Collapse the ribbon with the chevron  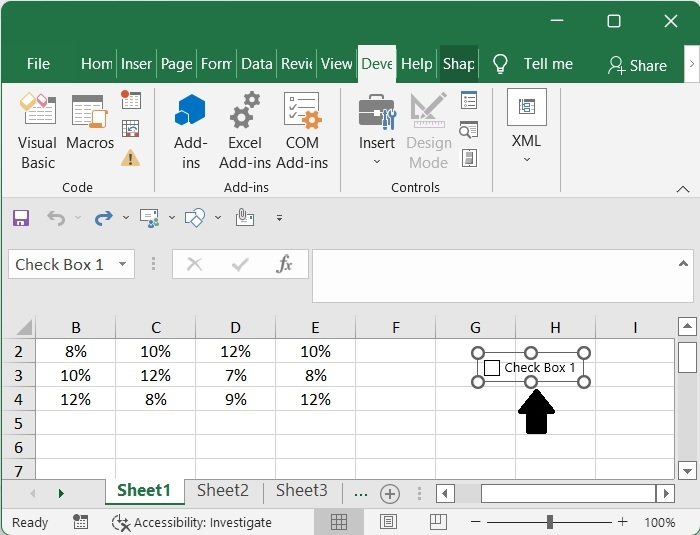click(683, 189)
